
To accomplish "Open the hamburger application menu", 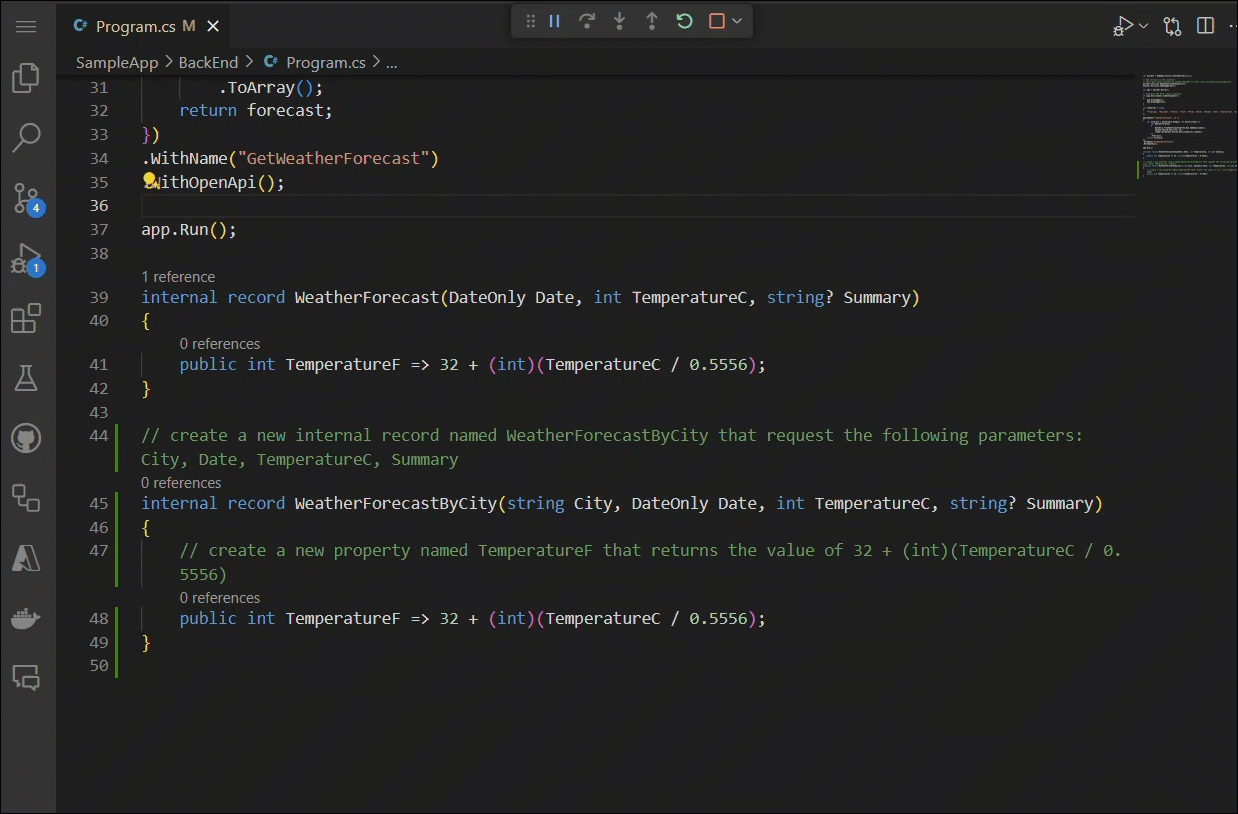I will click(x=26, y=26).
